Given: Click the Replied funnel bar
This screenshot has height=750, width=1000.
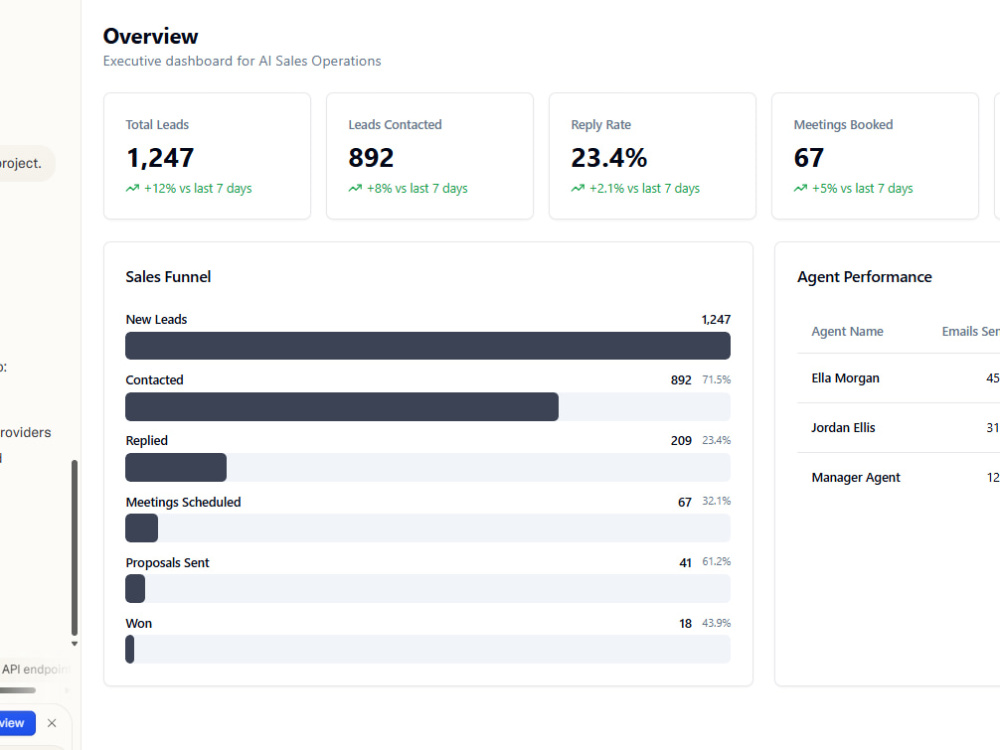Looking at the screenshot, I should click(427, 467).
